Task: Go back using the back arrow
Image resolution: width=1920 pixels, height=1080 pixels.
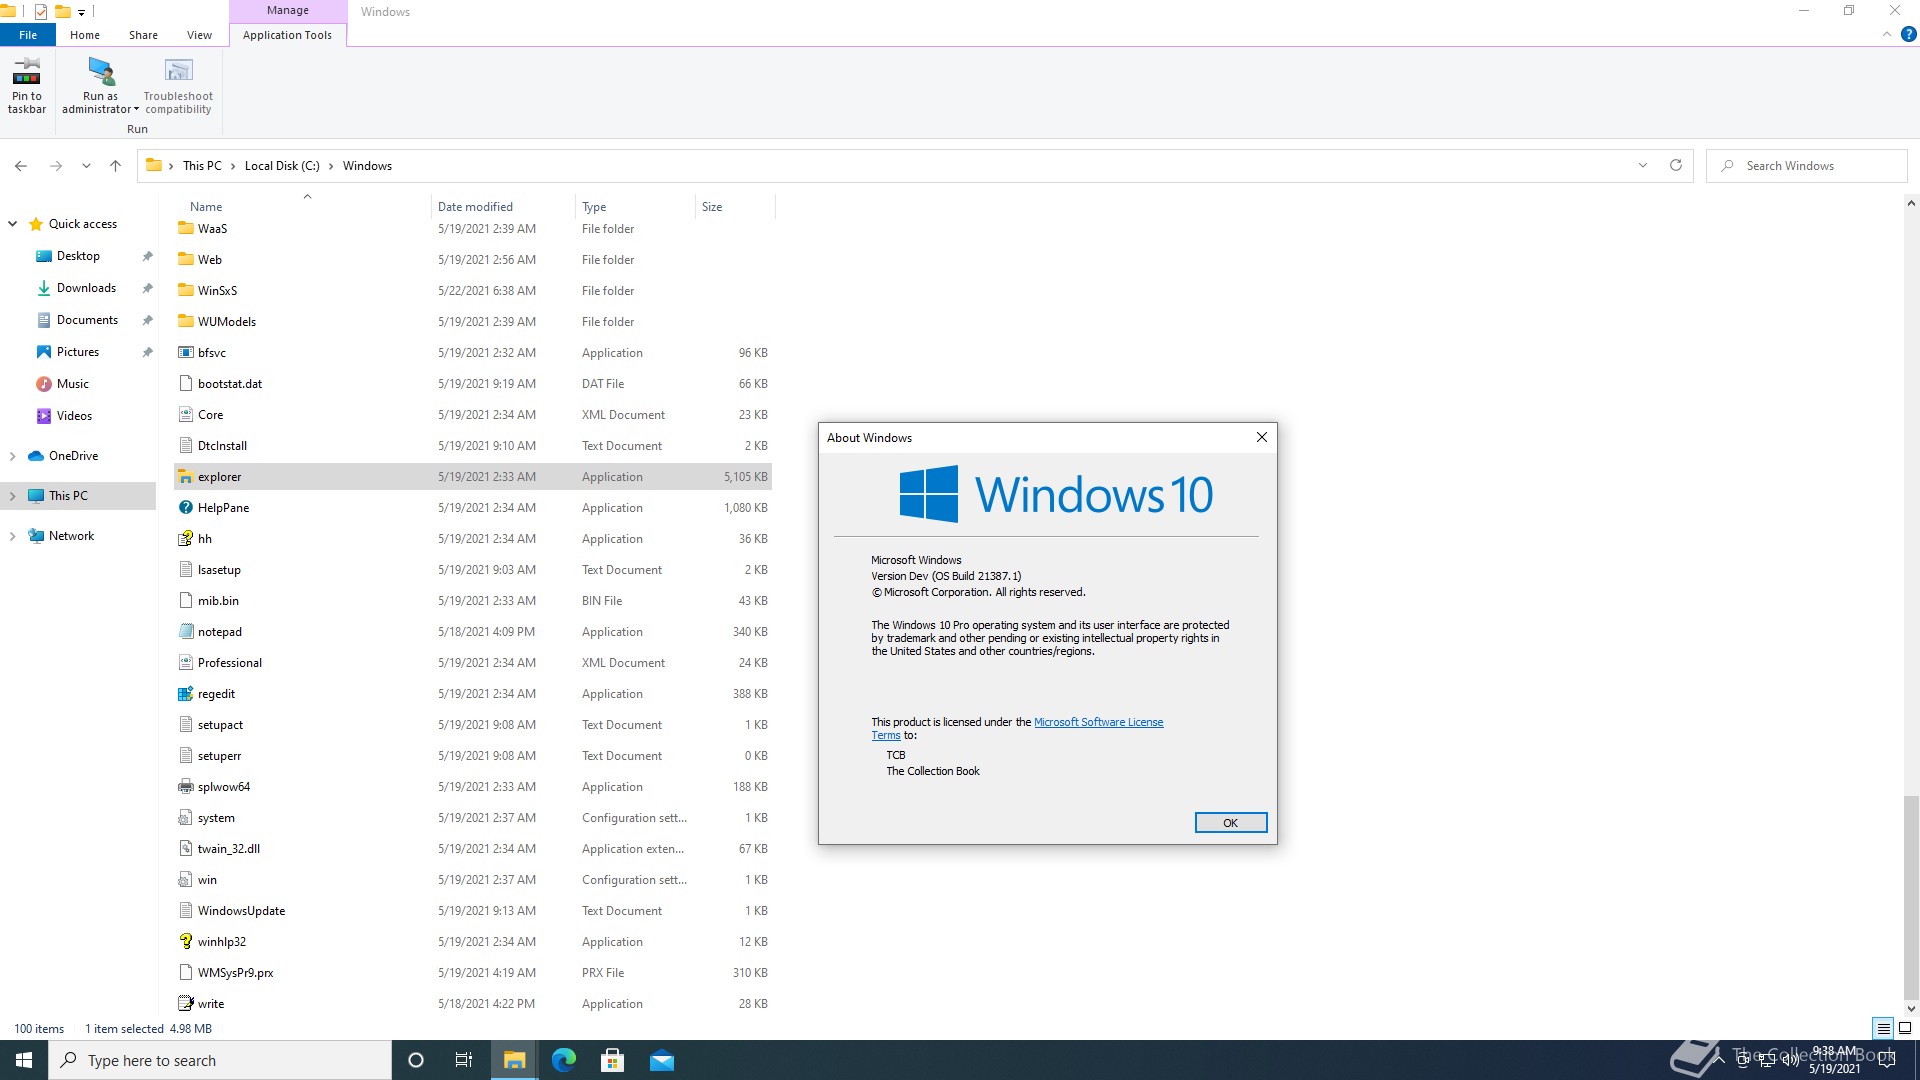Action: 21,166
